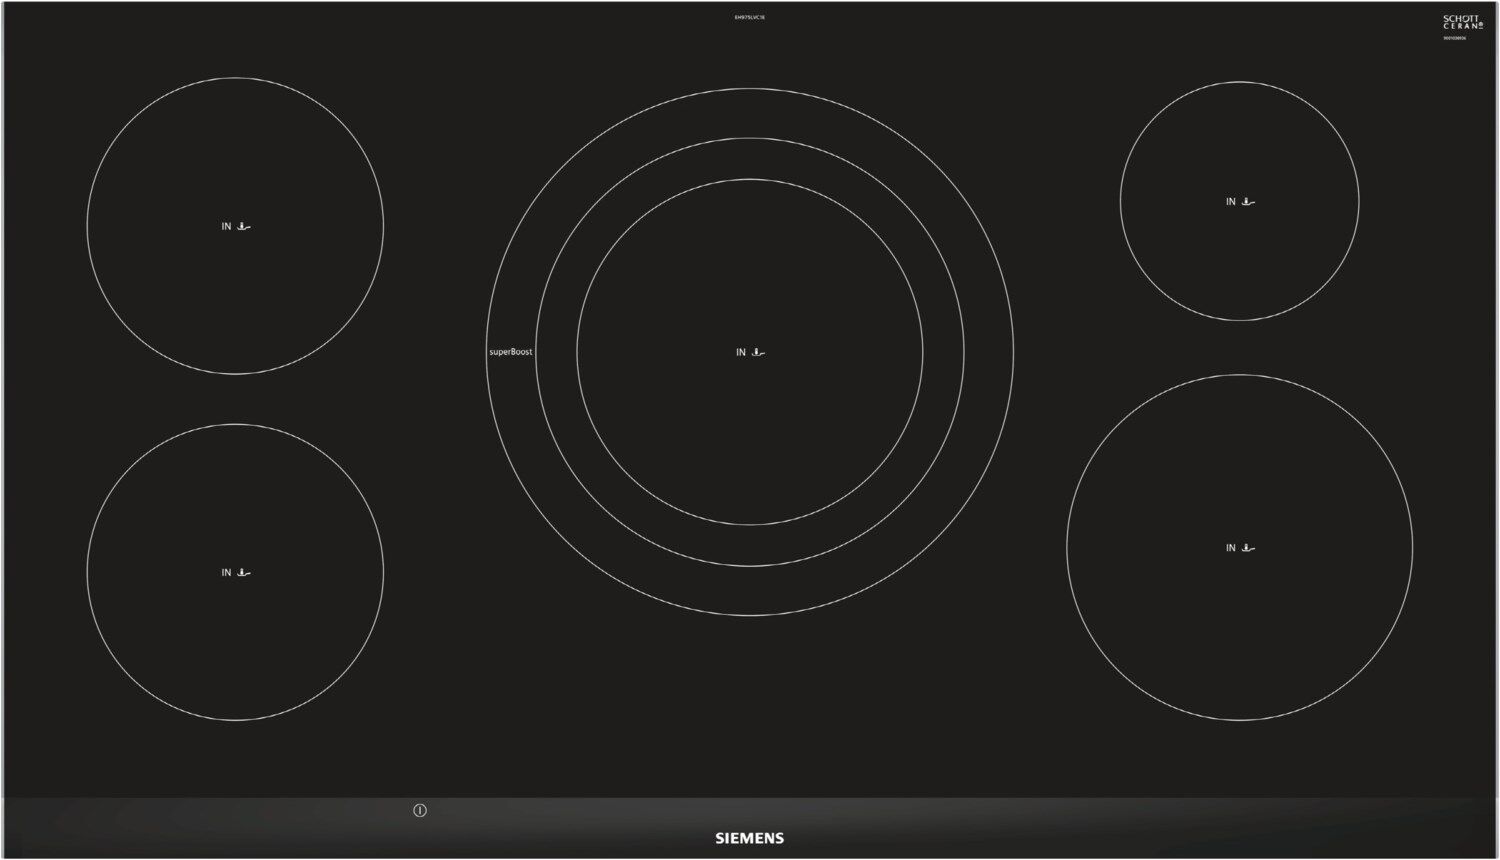Click the SIEMENS logo
Screen dimensions: 1500x860
[x=749, y=838]
